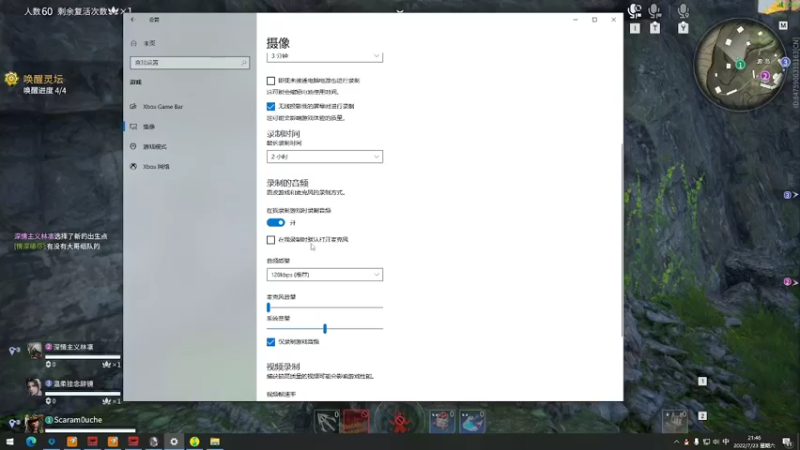Click the Game Mode sidebar icon
This screenshot has width=800, height=450.
[133, 146]
